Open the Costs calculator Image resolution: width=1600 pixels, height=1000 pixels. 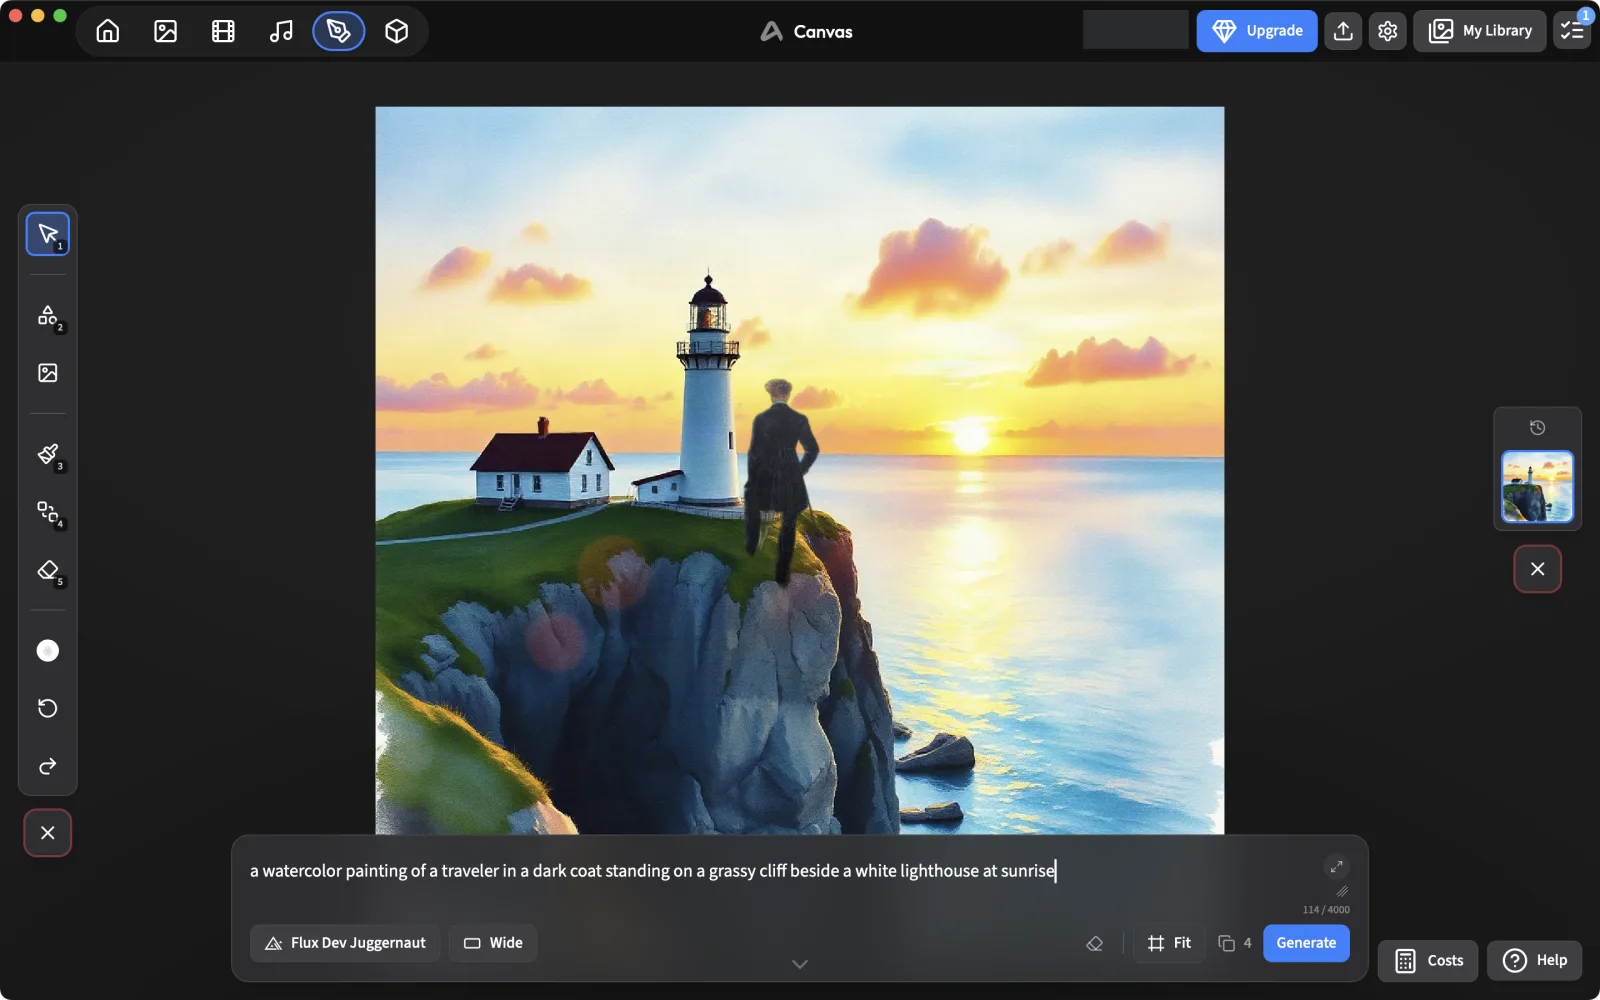[x=1428, y=961]
